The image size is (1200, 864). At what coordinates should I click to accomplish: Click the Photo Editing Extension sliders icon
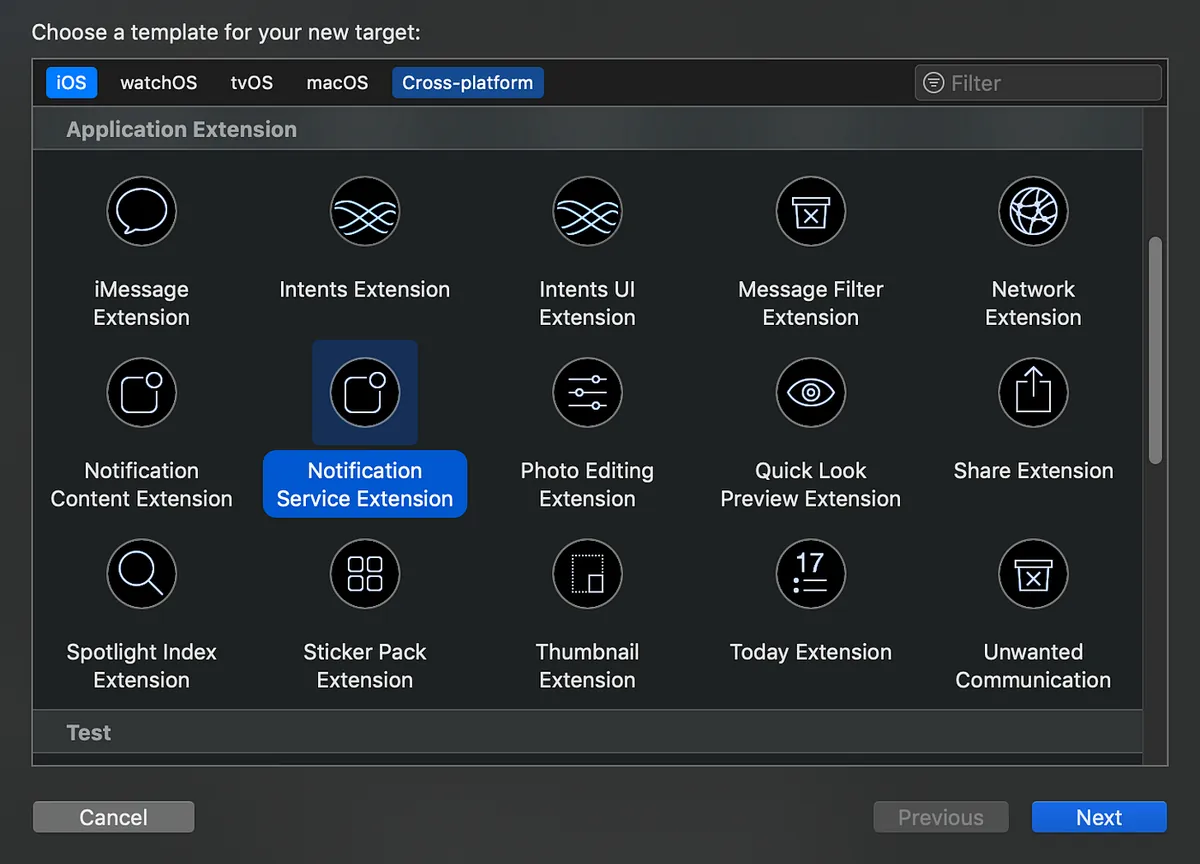[x=587, y=392]
